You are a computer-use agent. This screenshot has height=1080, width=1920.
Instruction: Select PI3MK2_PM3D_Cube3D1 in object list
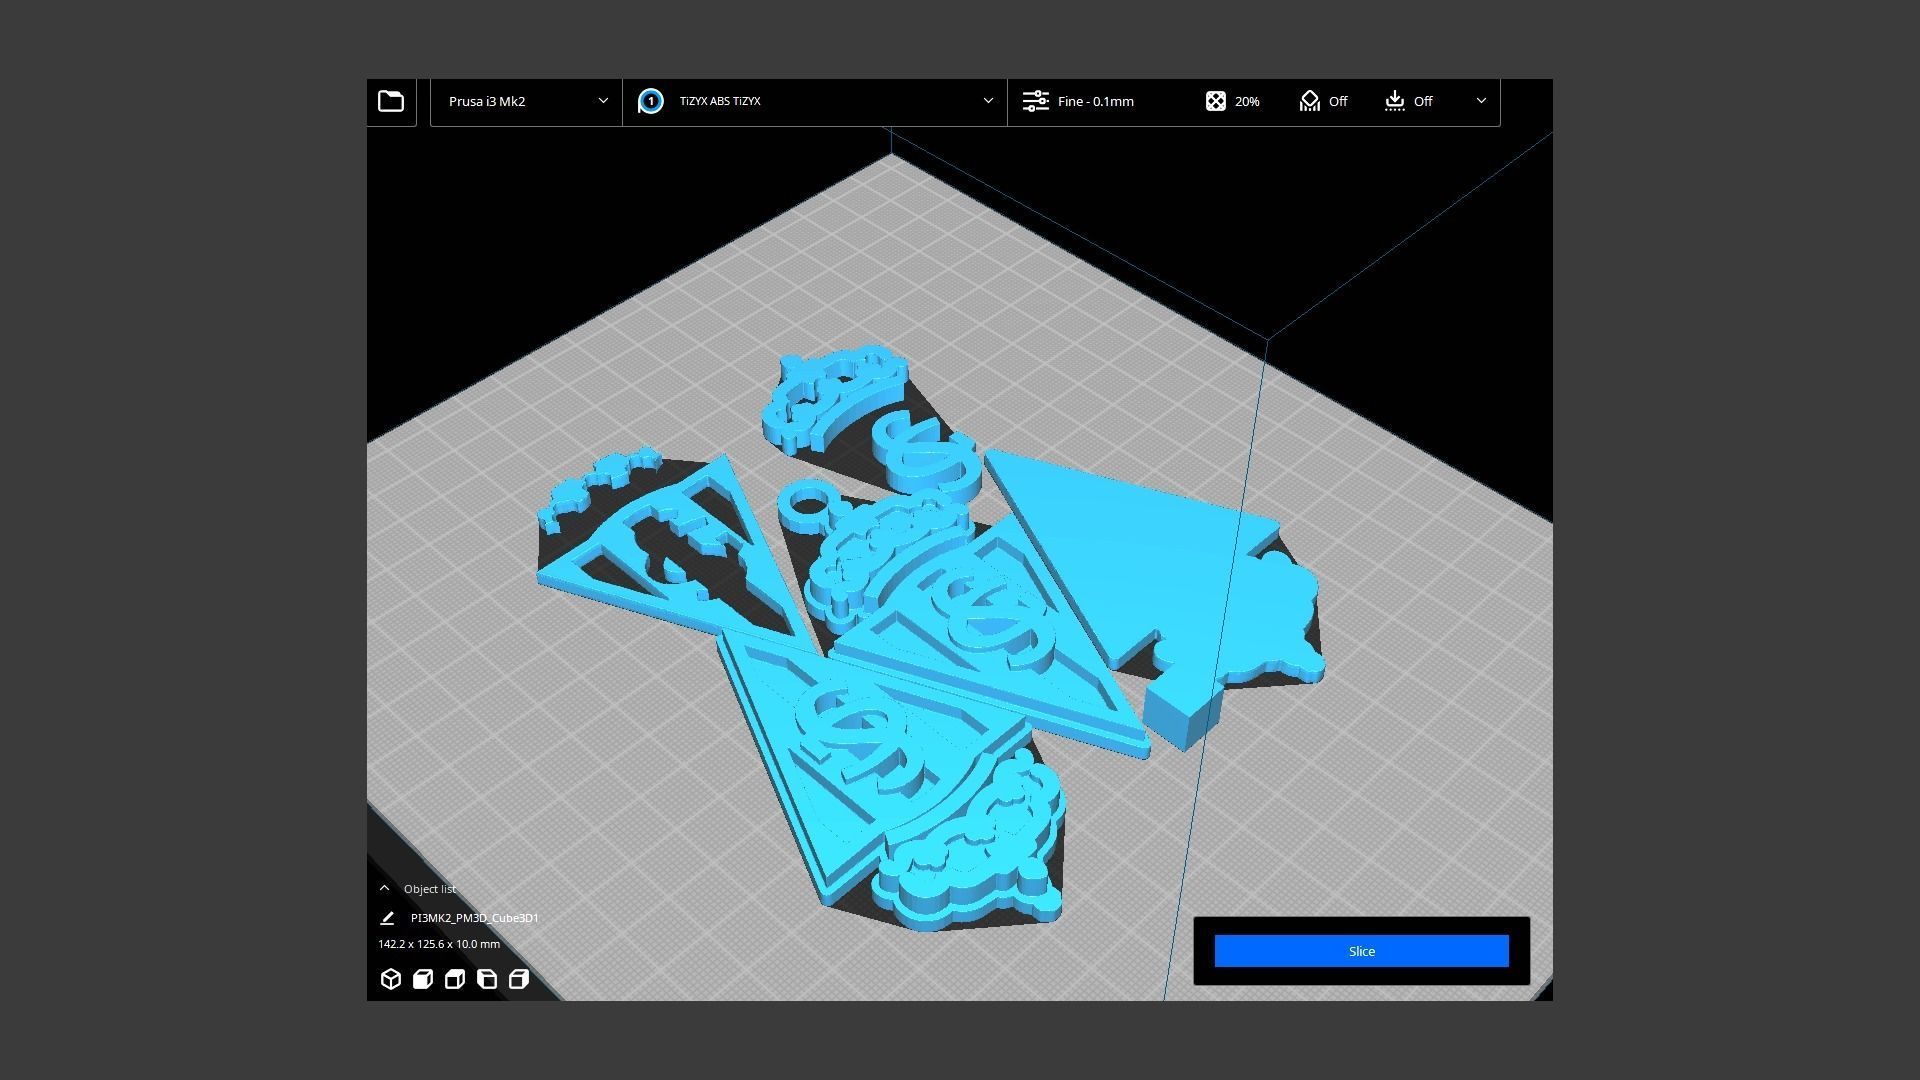474,918
